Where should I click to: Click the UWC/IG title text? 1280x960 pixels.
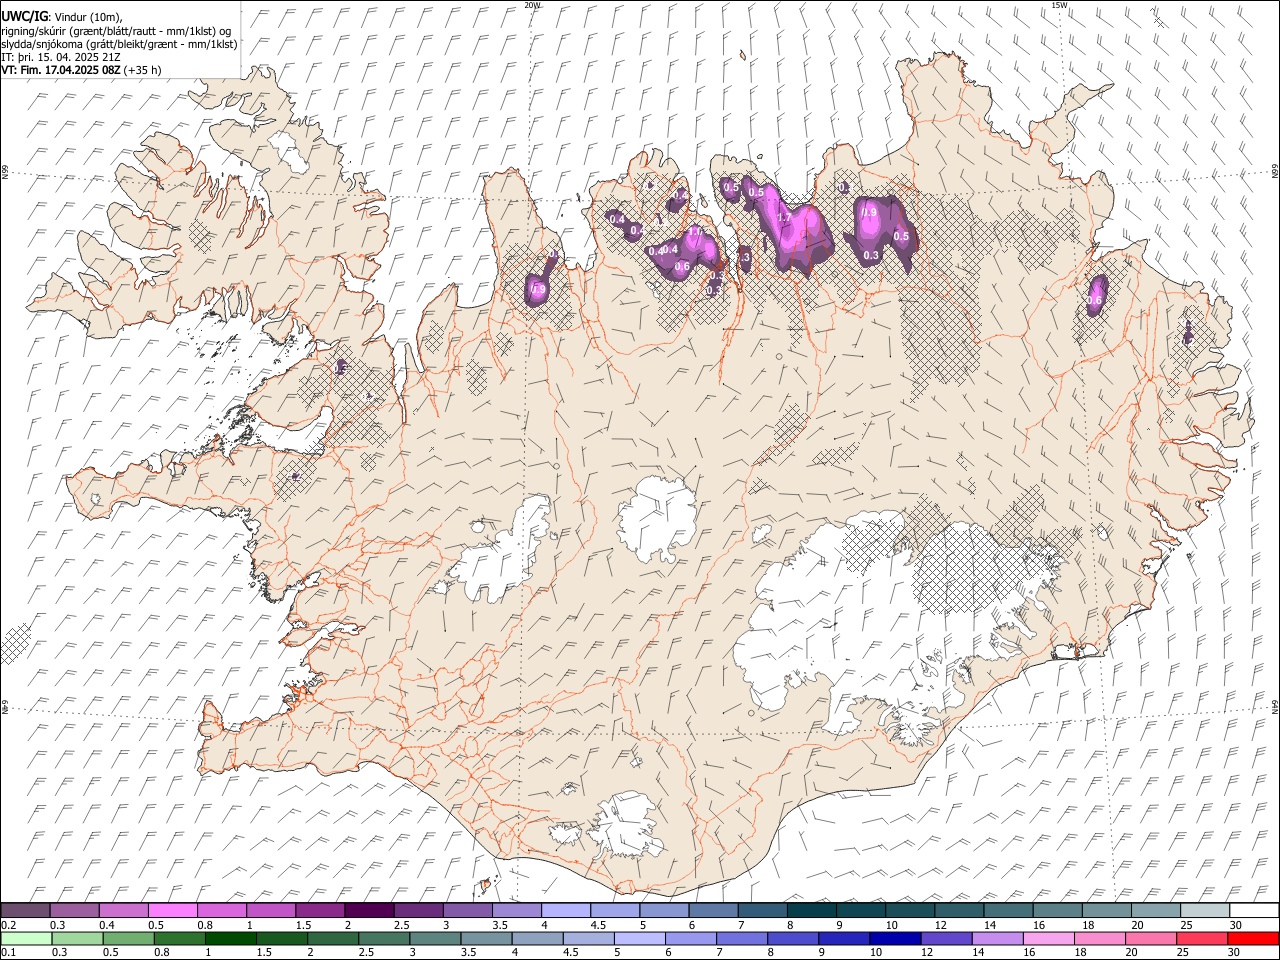point(24,16)
